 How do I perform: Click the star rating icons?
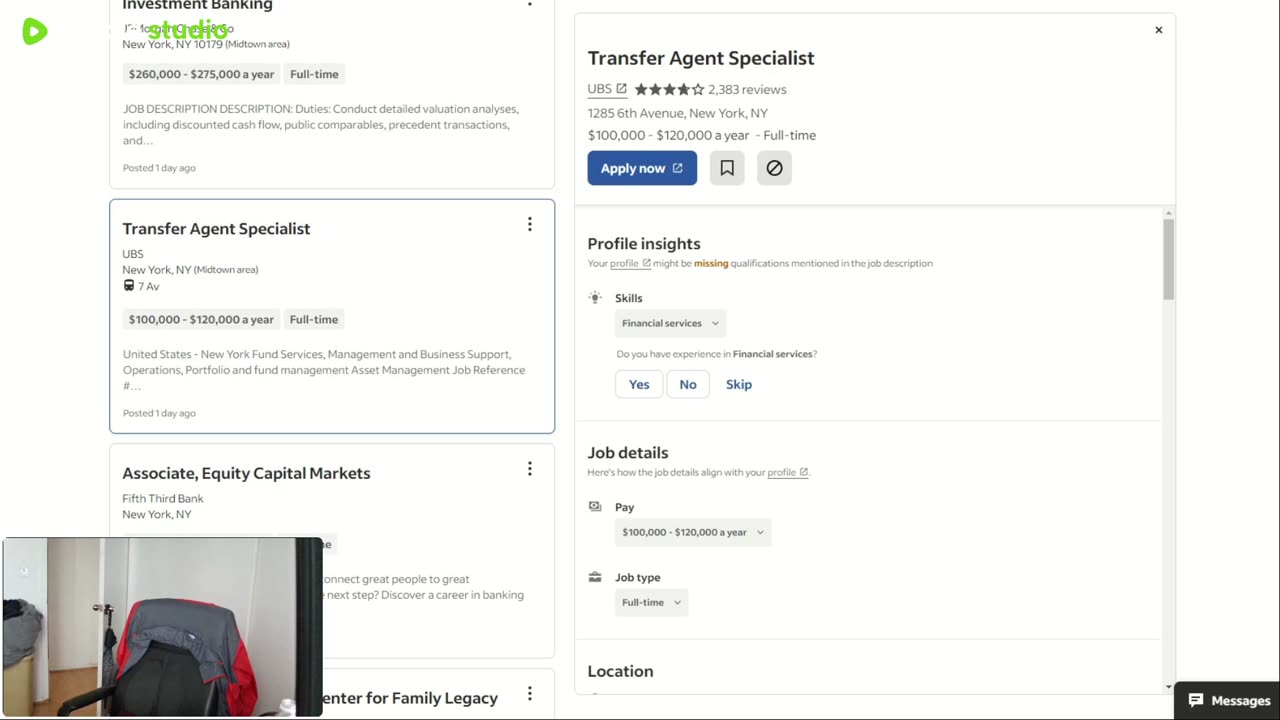coord(669,89)
